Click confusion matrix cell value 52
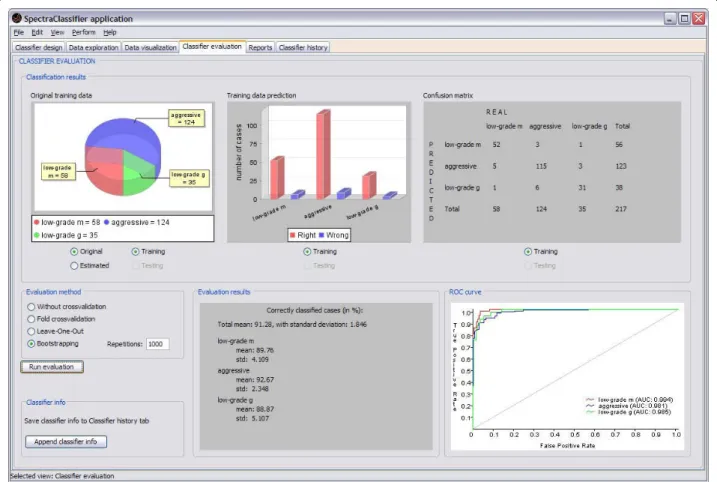The width and height of the screenshot is (717, 482). (x=496, y=145)
